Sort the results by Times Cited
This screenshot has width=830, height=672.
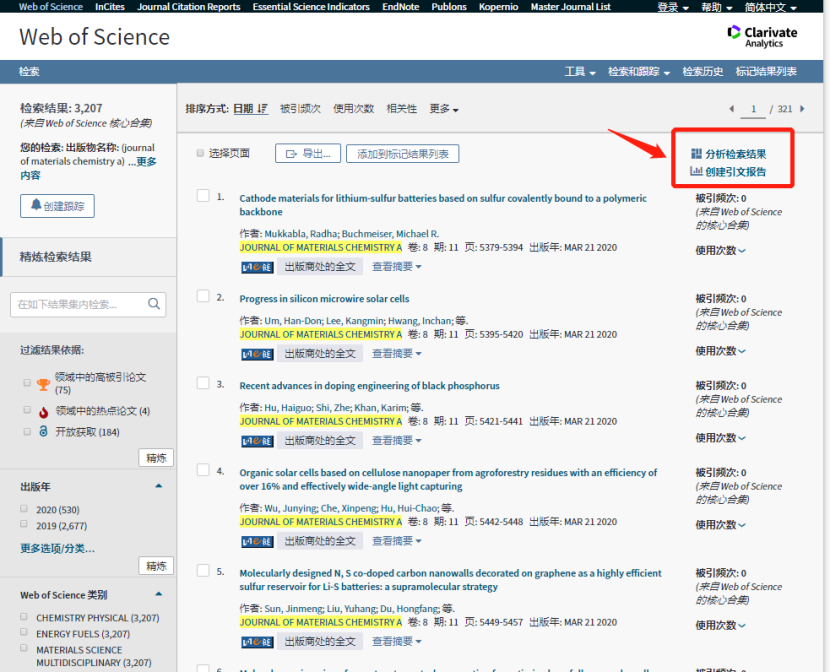[300, 108]
